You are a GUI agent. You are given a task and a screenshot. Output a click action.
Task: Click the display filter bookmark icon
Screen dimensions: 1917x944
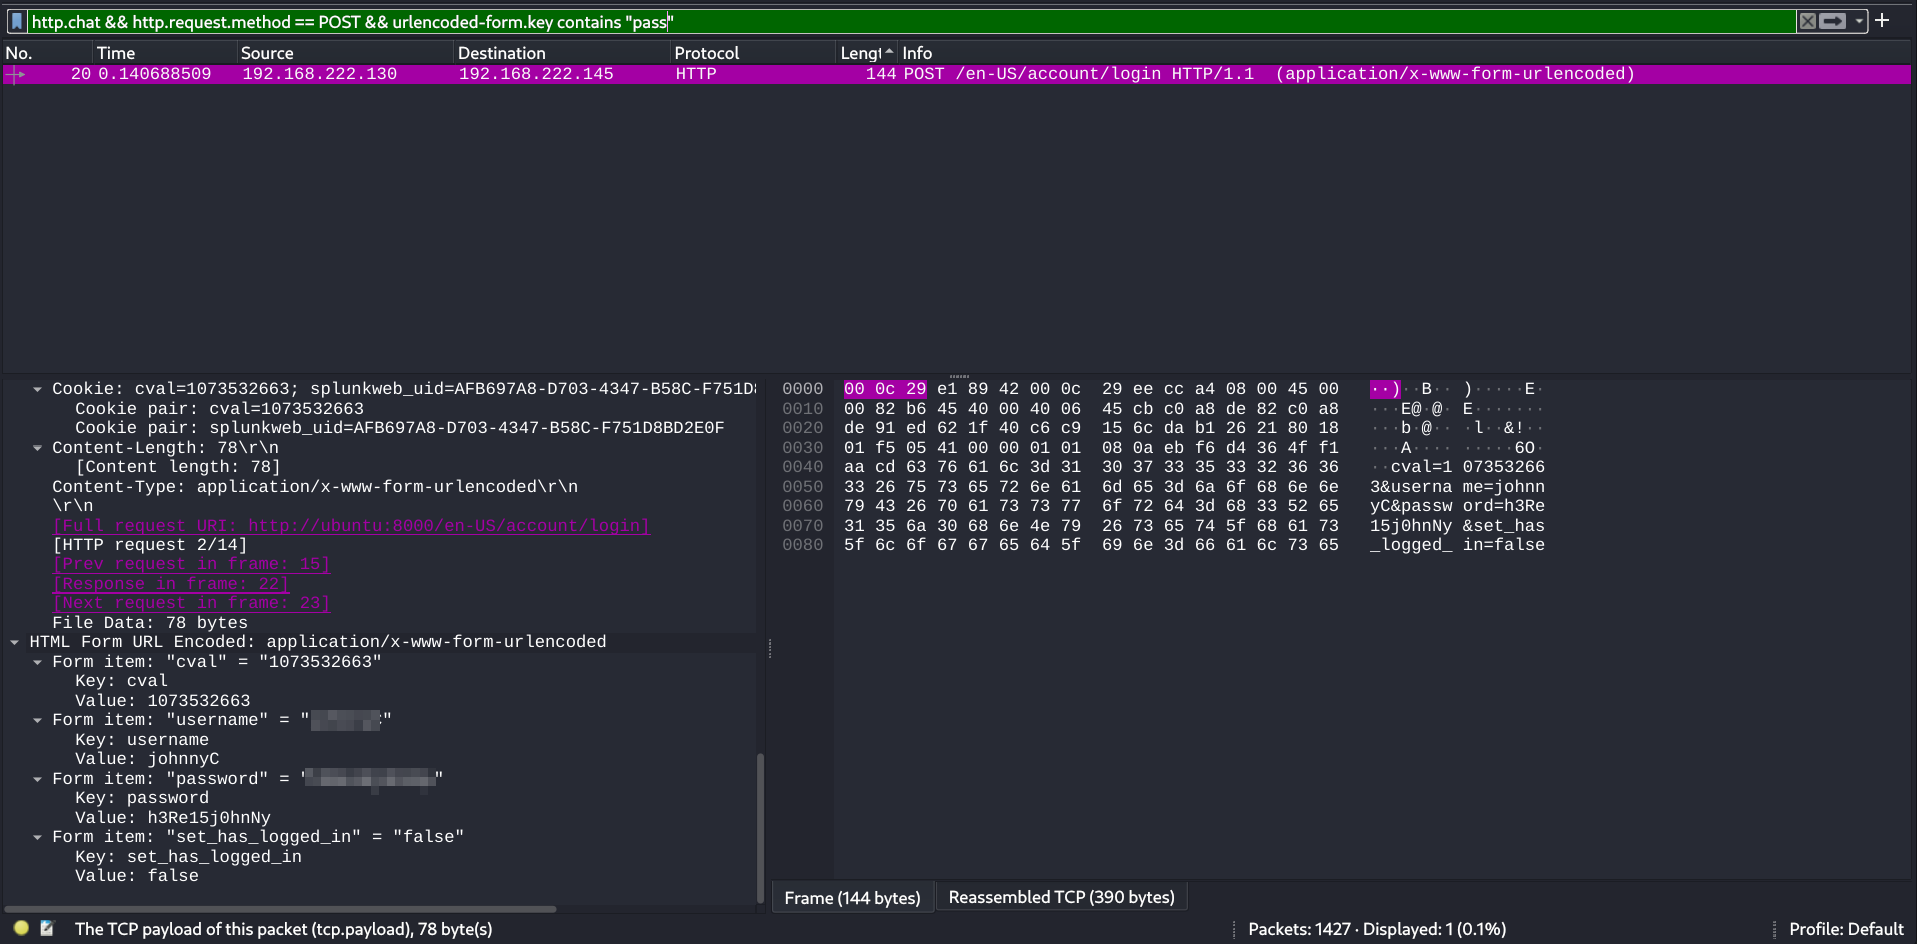coord(17,21)
